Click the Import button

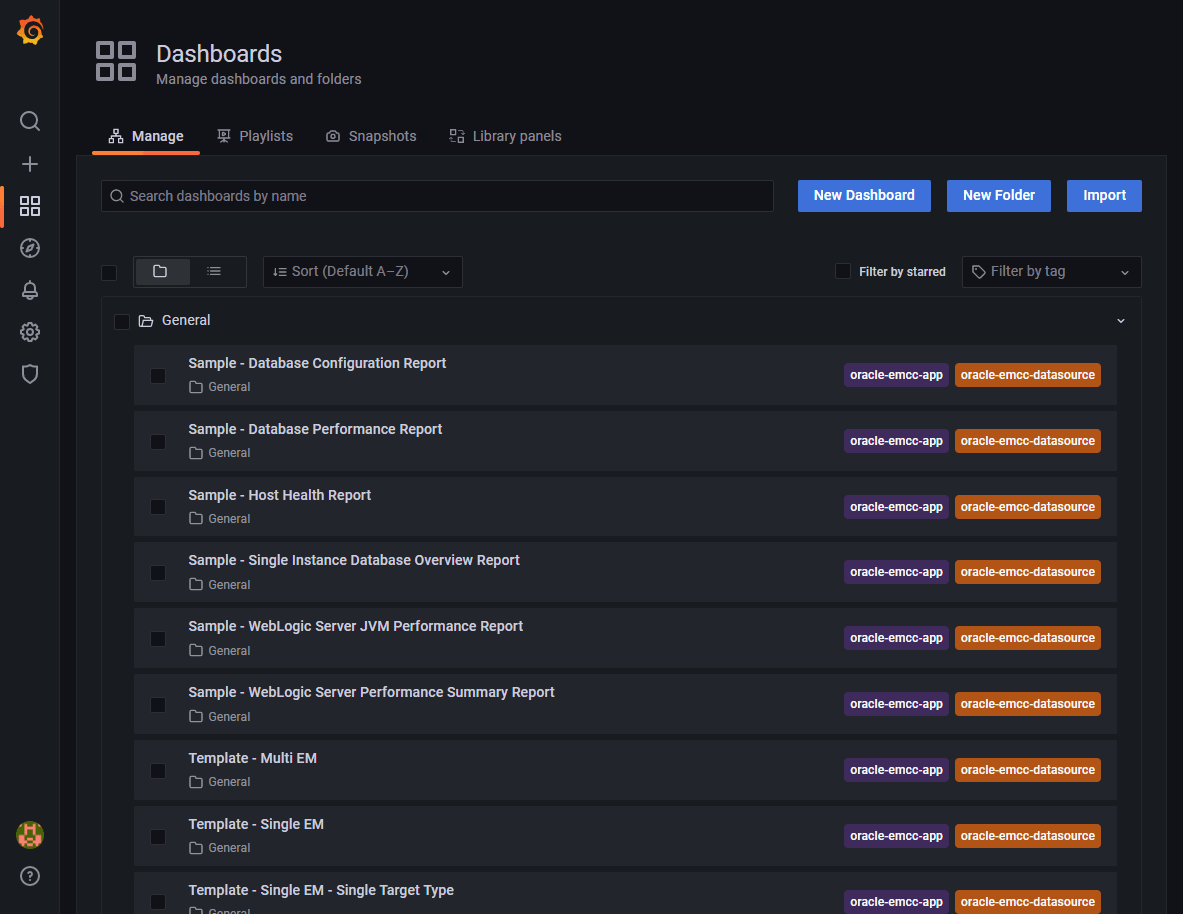(1104, 195)
